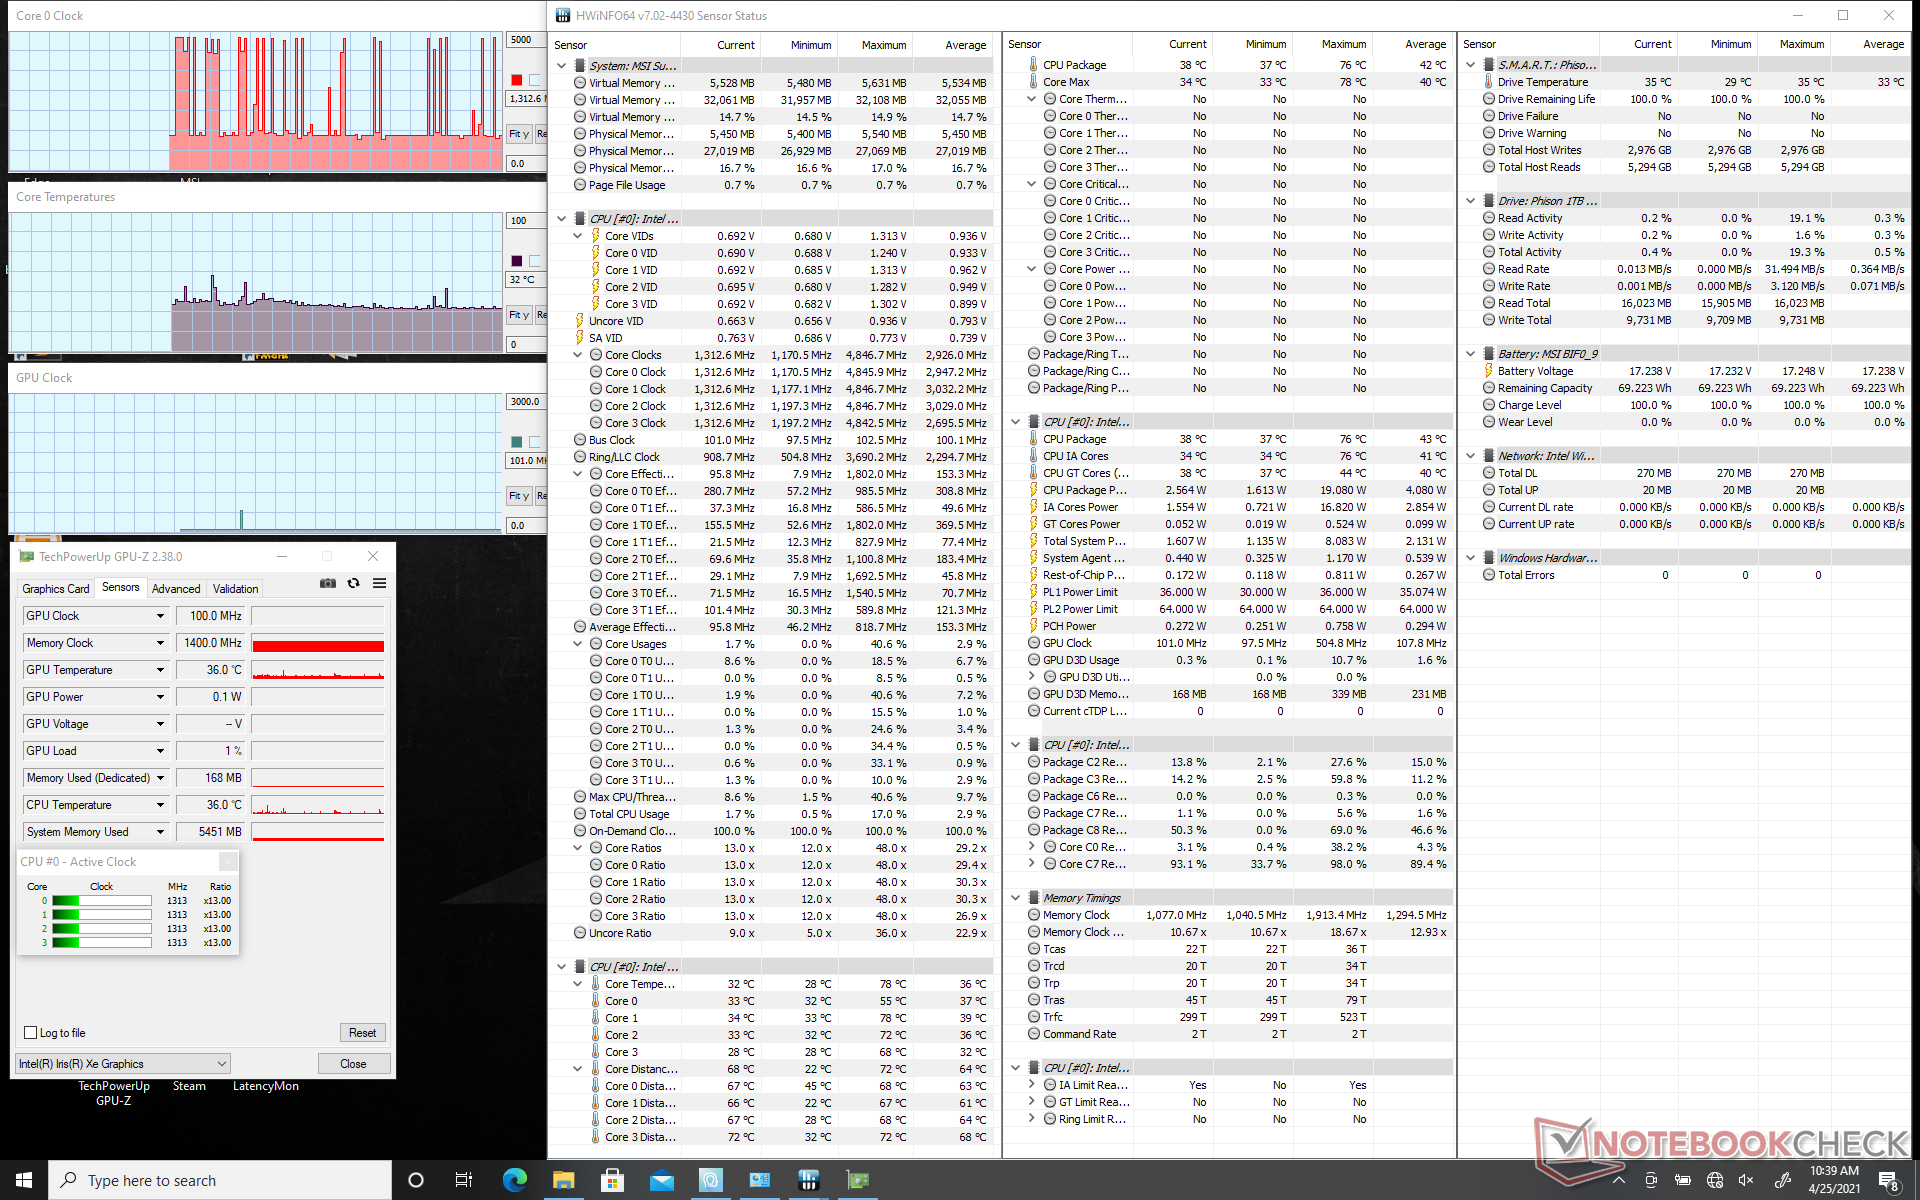Click the Task View taskbar icon
The height and width of the screenshot is (1200, 1920).
[464, 1180]
